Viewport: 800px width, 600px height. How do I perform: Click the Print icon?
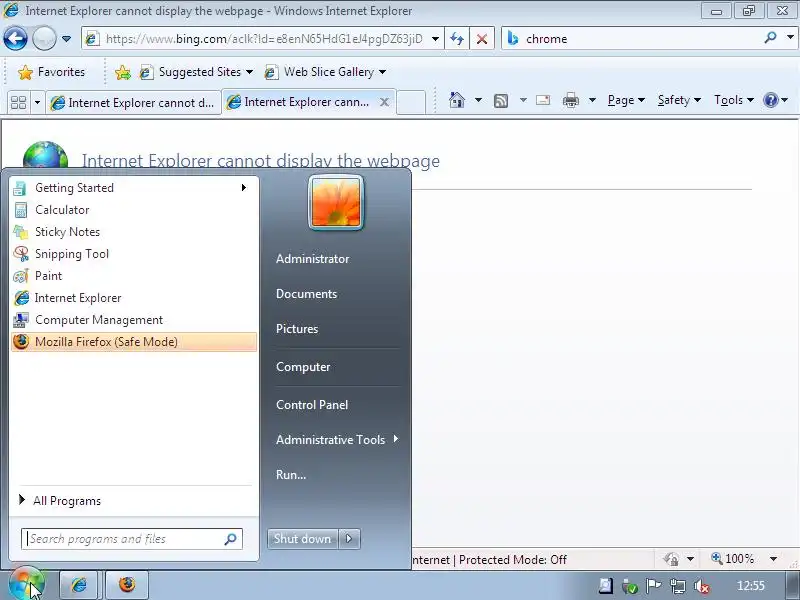click(570, 100)
